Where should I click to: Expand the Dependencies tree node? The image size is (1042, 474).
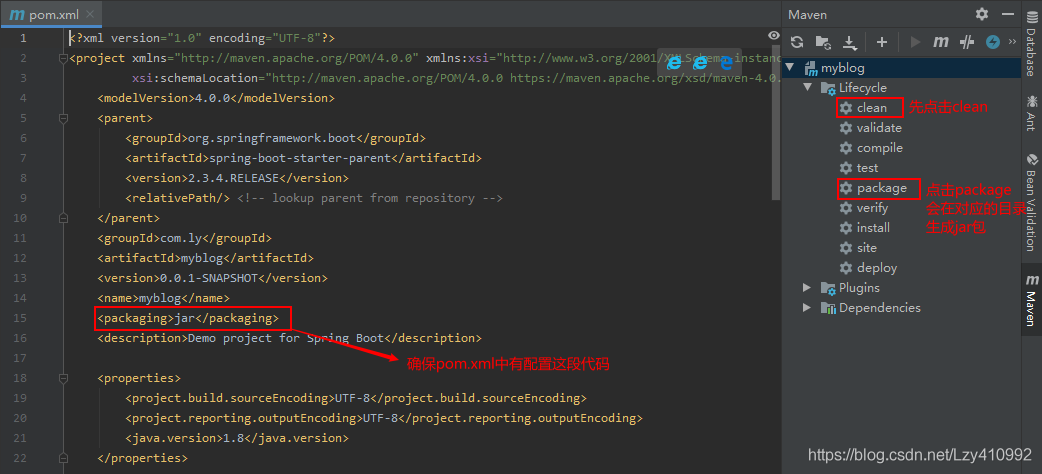tap(807, 307)
